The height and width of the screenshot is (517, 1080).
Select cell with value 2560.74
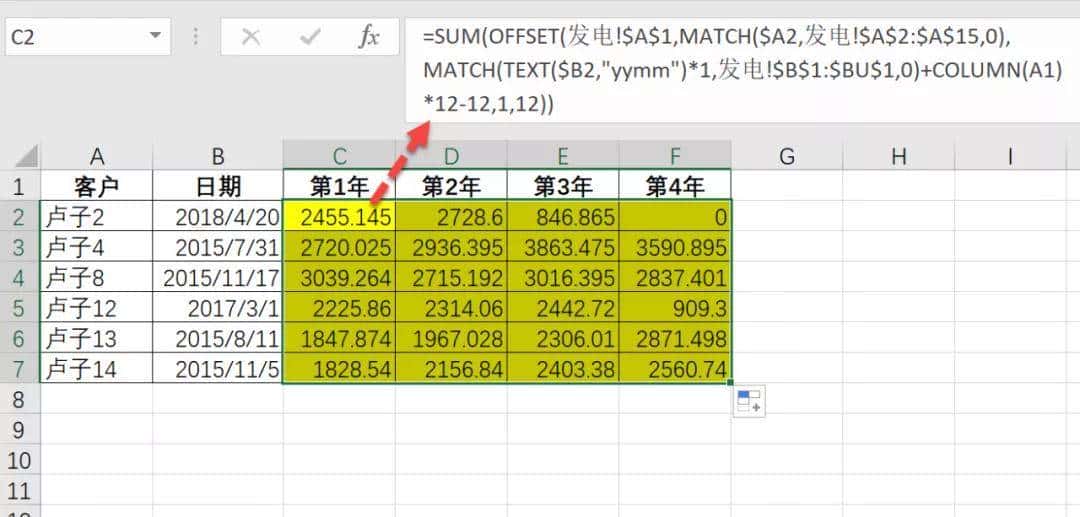(x=675, y=369)
